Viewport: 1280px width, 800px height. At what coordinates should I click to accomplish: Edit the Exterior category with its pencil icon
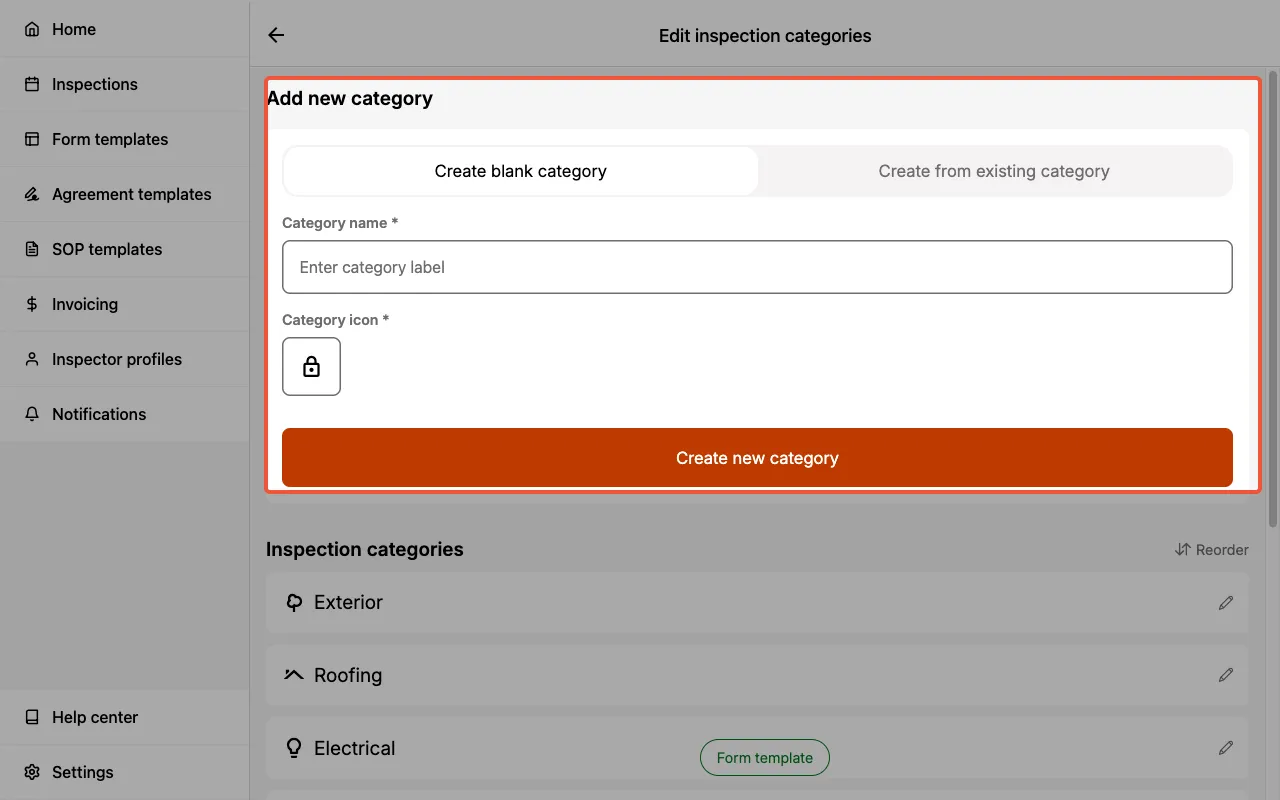[x=1226, y=602]
